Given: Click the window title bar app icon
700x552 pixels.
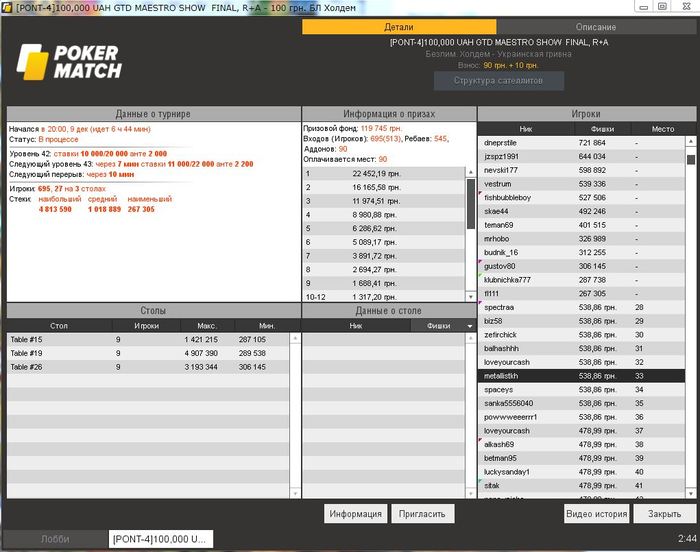Looking at the screenshot, I should [x=7, y=7].
